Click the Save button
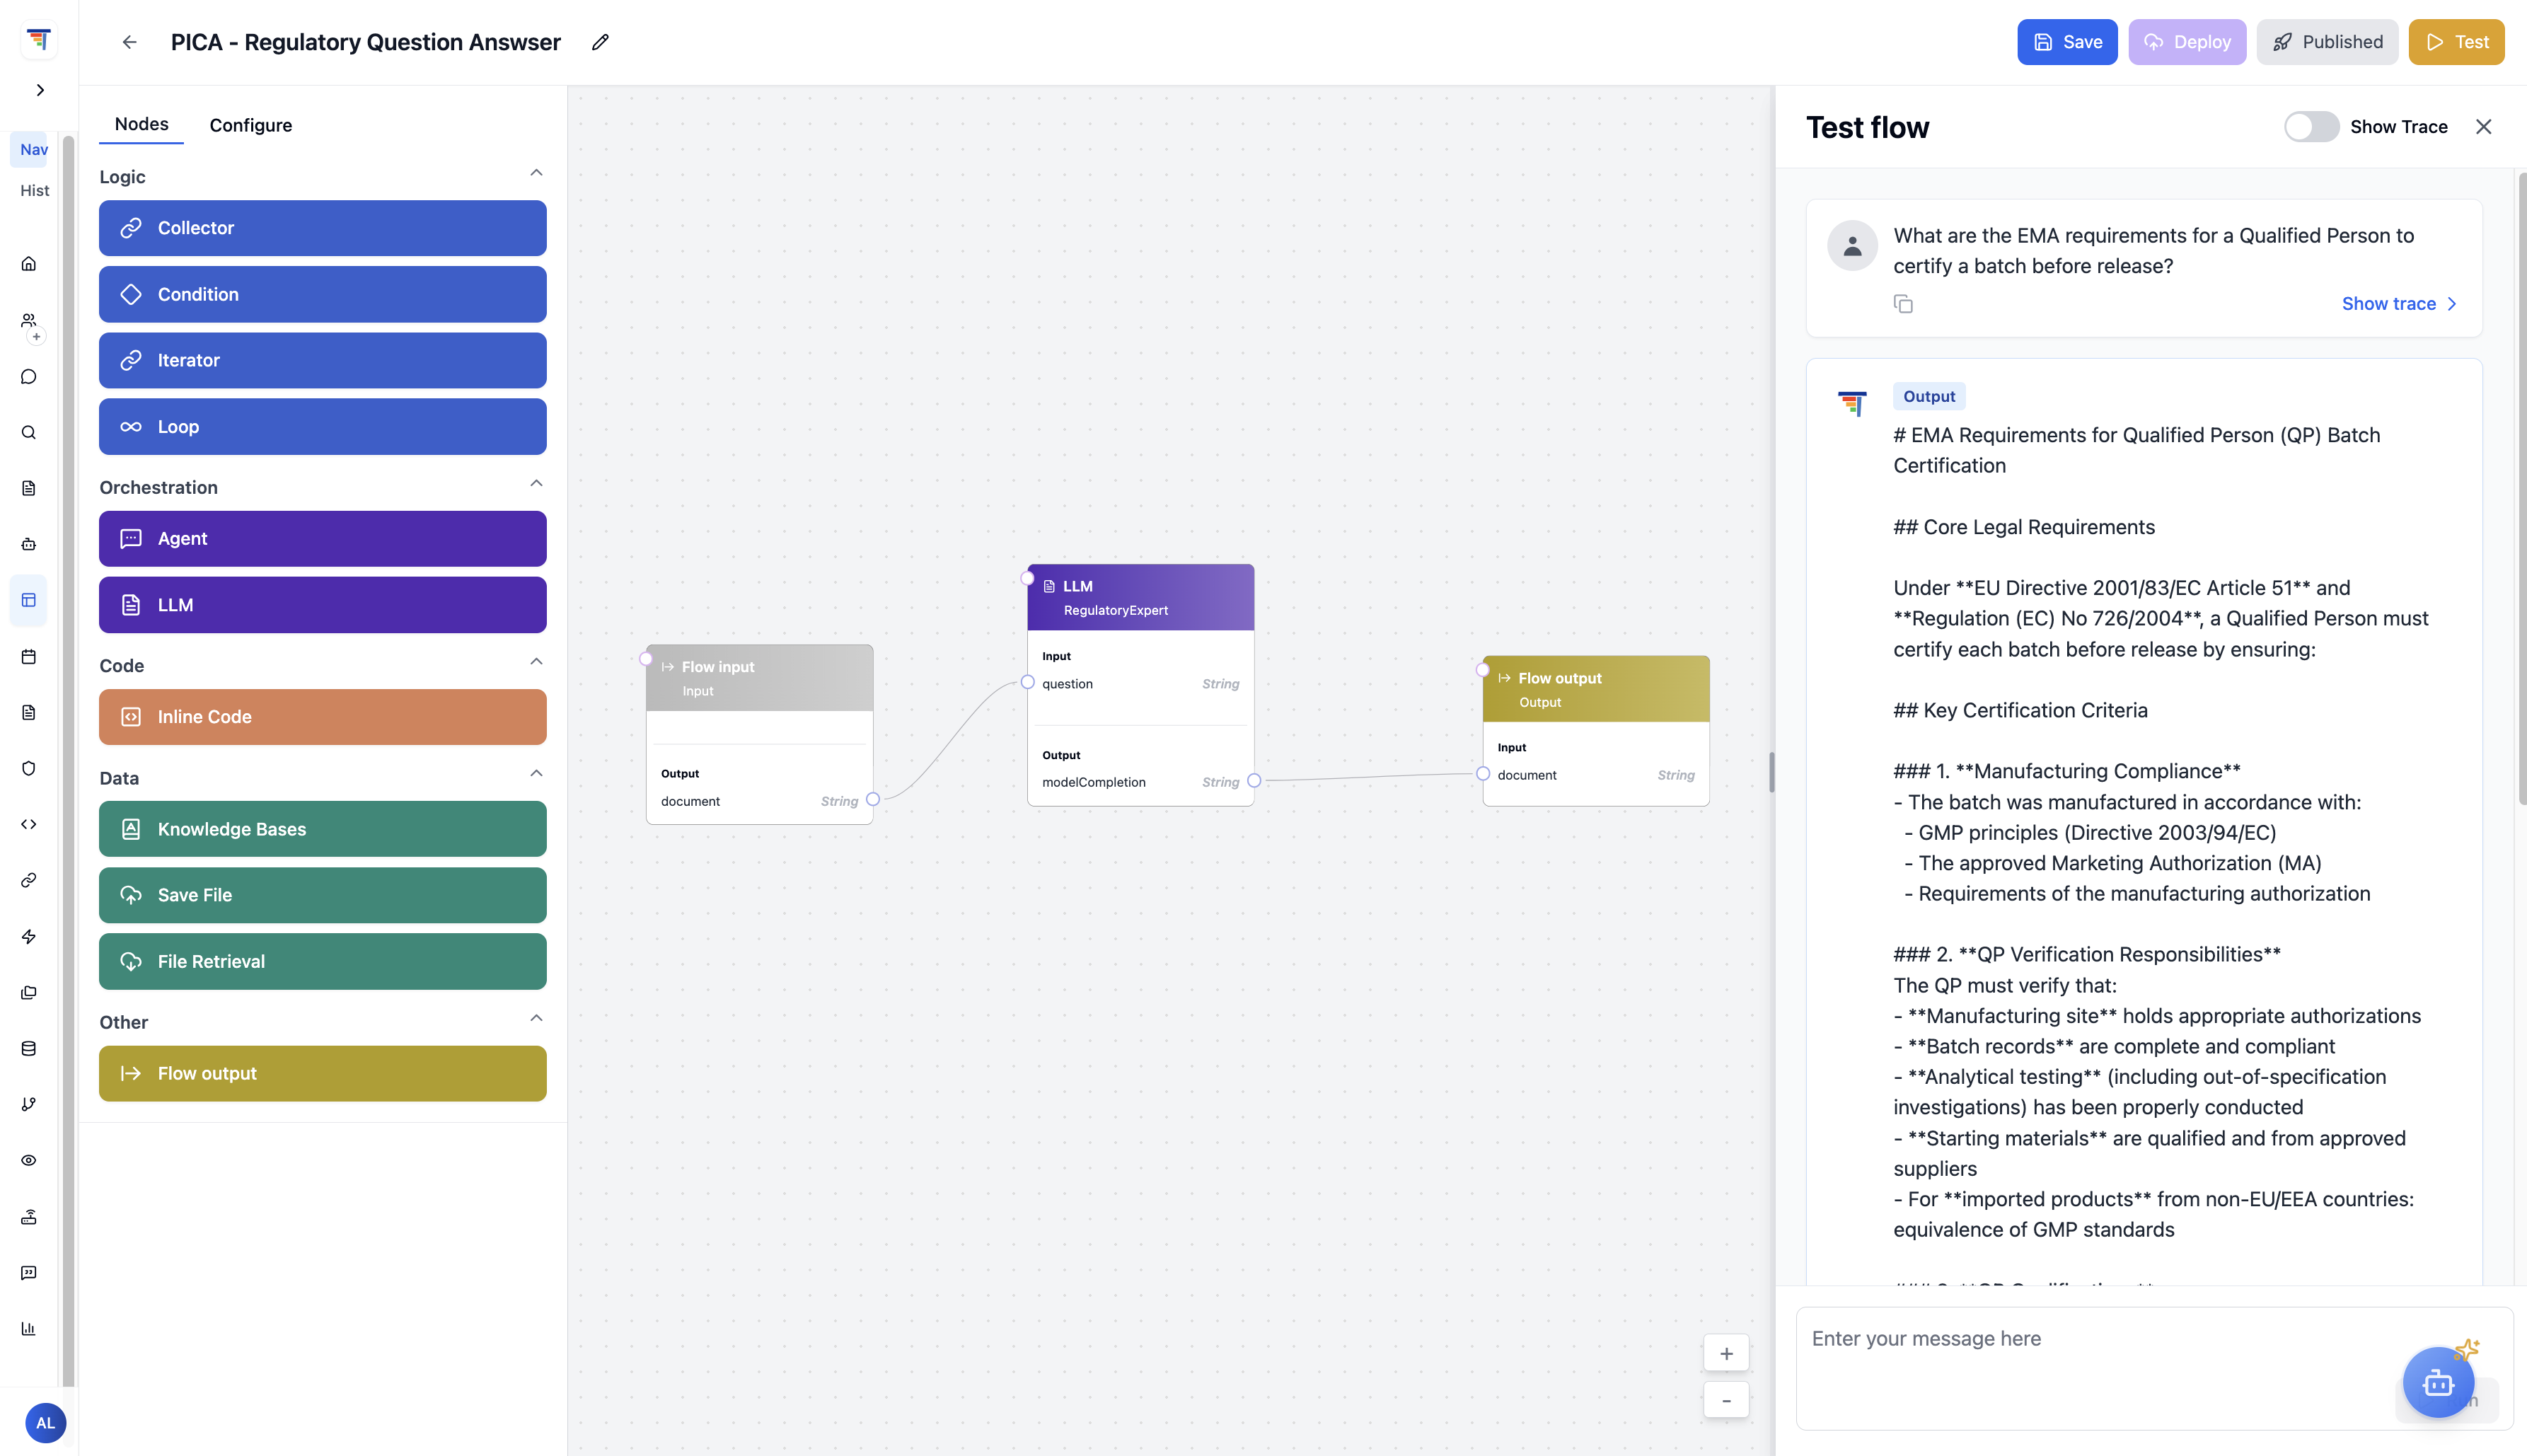This screenshot has height=1456, width=2527. [x=2067, y=42]
